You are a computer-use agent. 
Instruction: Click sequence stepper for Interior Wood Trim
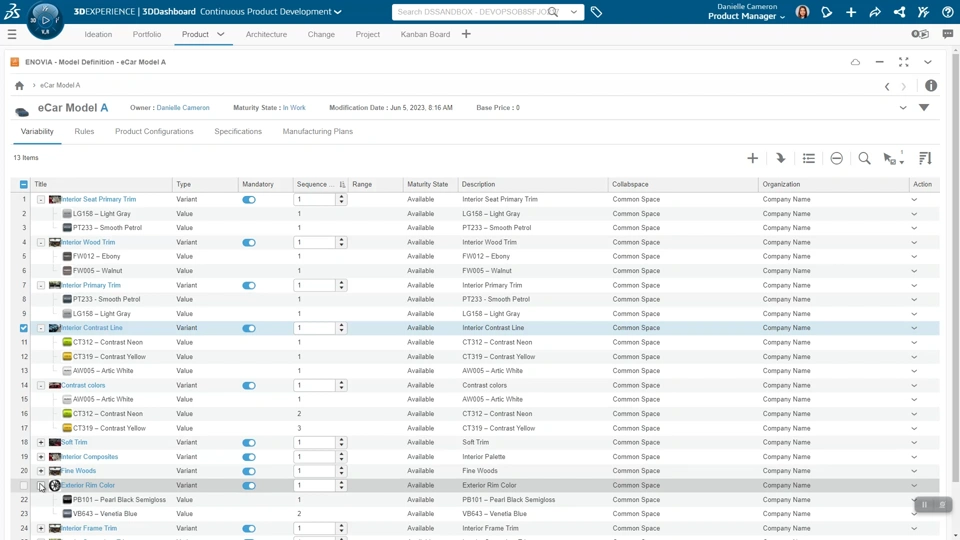coord(342,242)
